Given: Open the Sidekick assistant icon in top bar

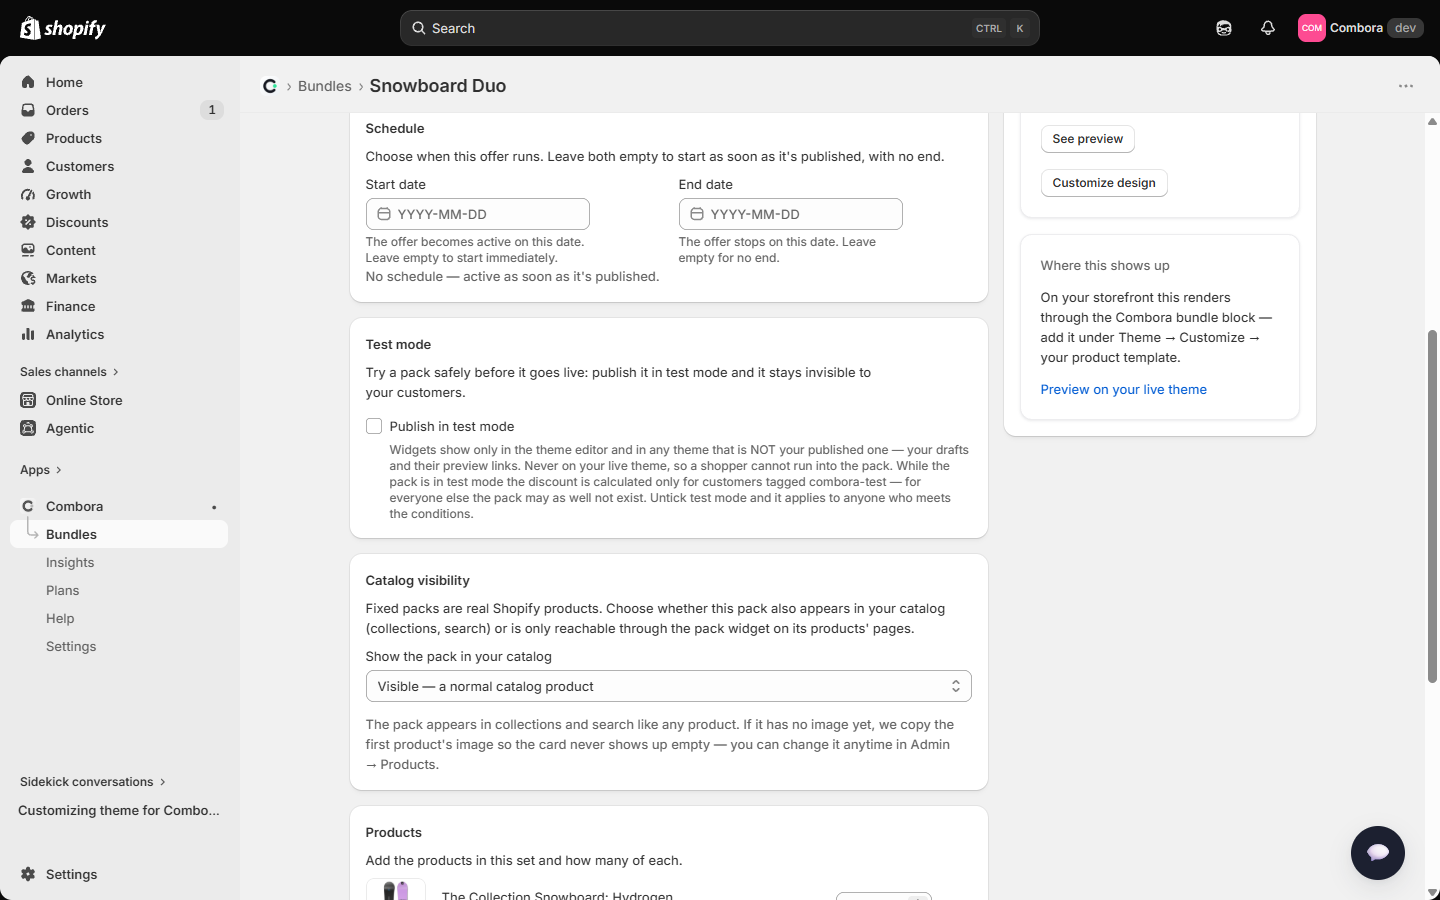Looking at the screenshot, I should (x=1224, y=28).
